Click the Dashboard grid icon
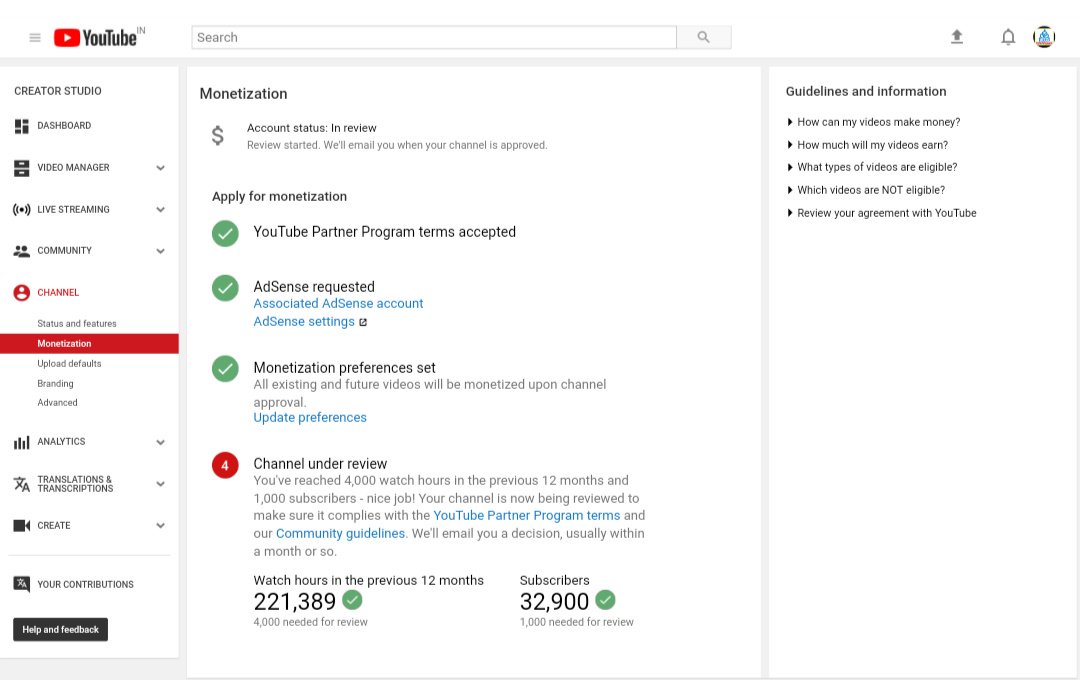 (21, 126)
